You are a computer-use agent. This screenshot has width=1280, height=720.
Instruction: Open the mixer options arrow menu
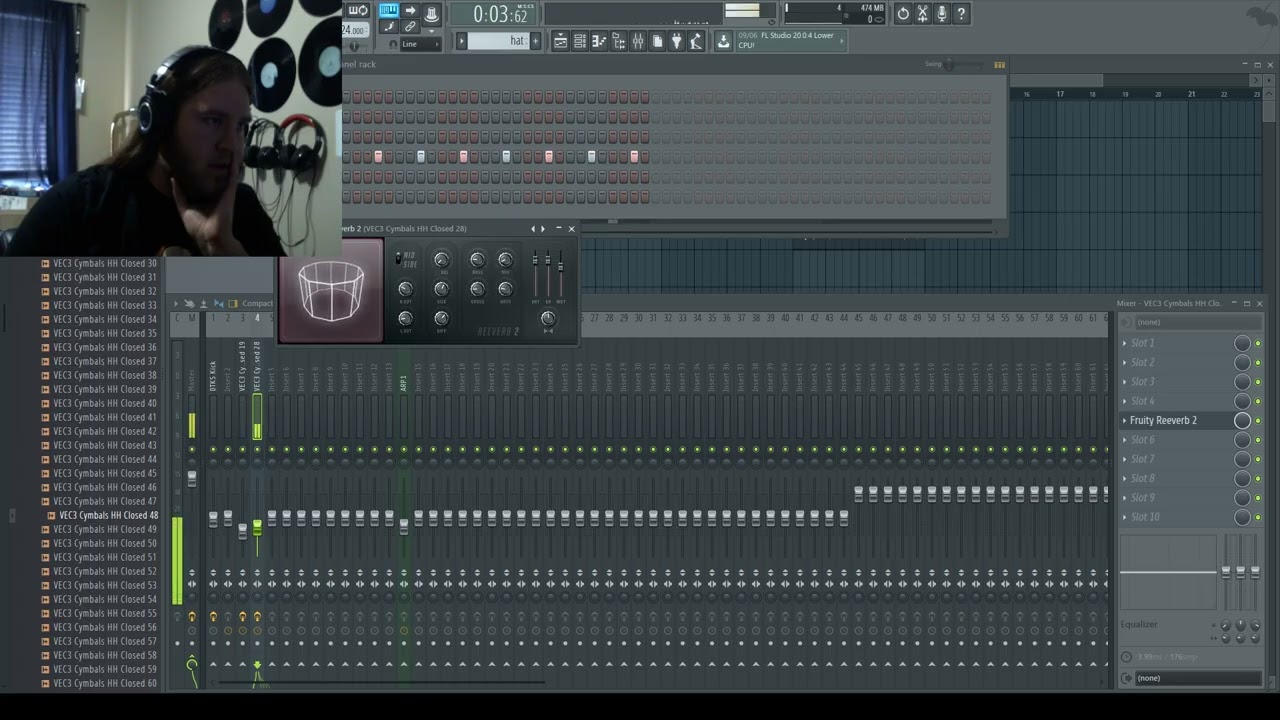tap(176, 303)
